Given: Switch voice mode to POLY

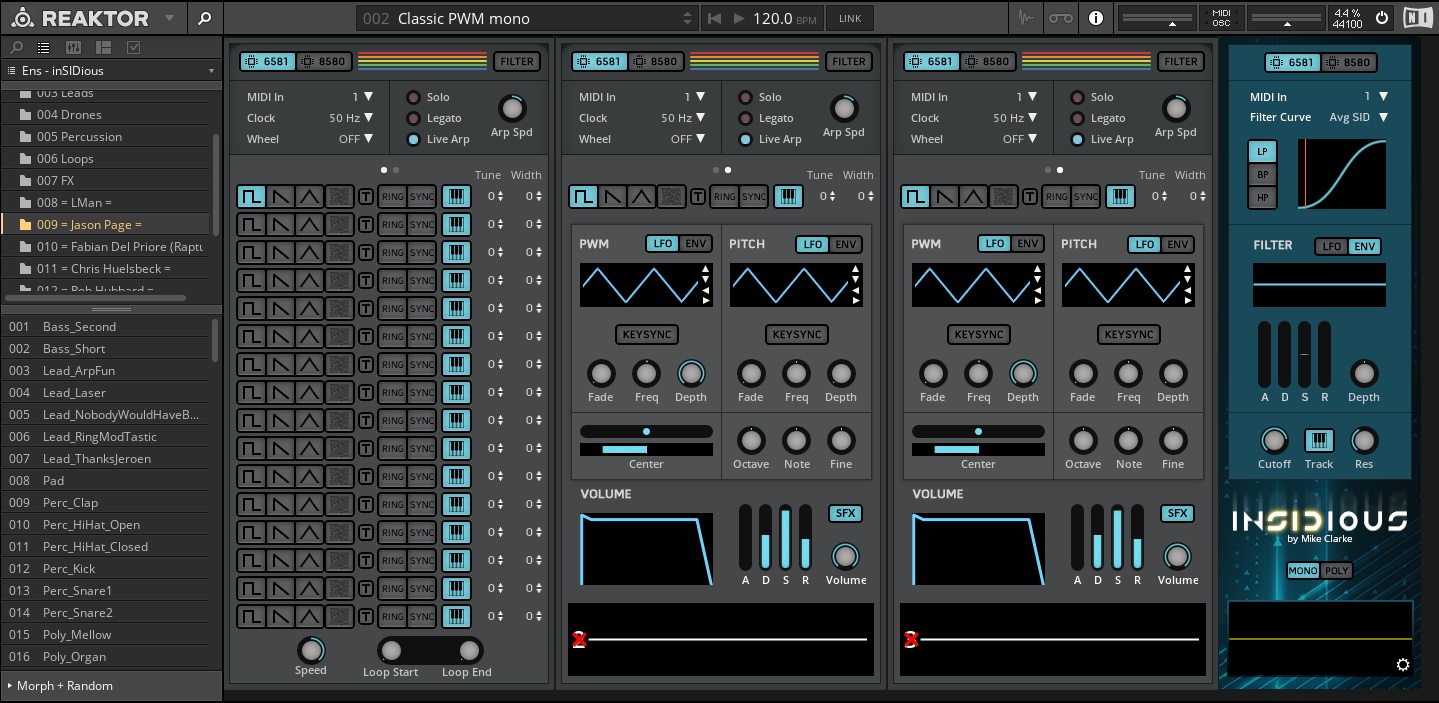Looking at the screenshot, I should (x=1337, y=571).
